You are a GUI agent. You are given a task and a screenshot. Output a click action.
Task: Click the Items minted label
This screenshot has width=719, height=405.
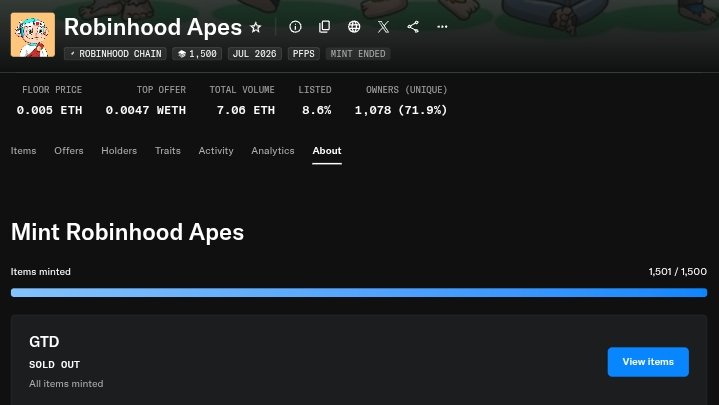tap(41, 272)
